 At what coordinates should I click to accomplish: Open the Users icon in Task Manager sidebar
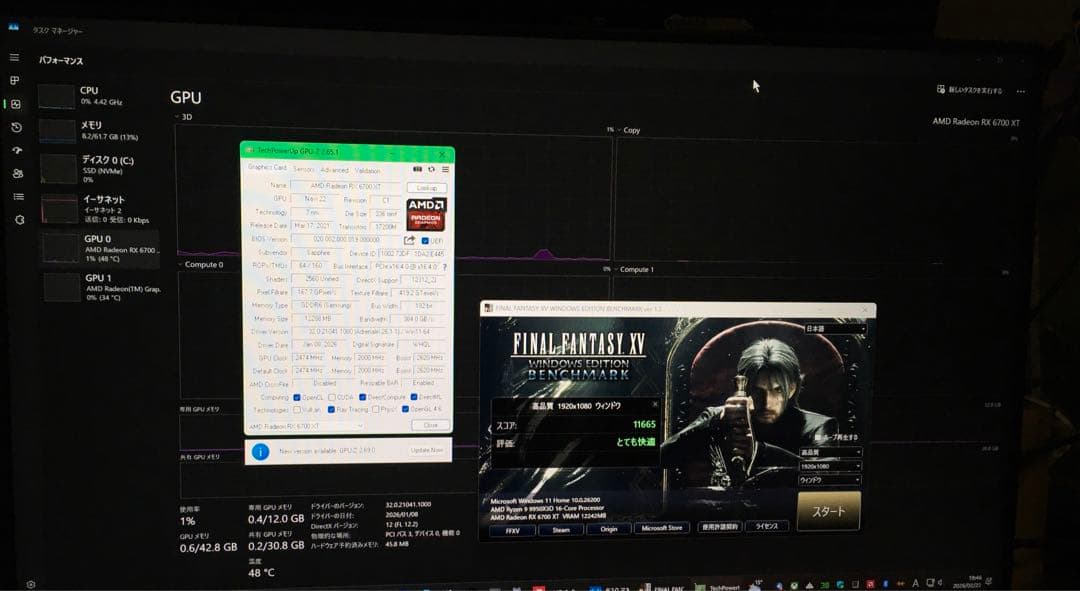pyautogui.click(x=18, y=174)
